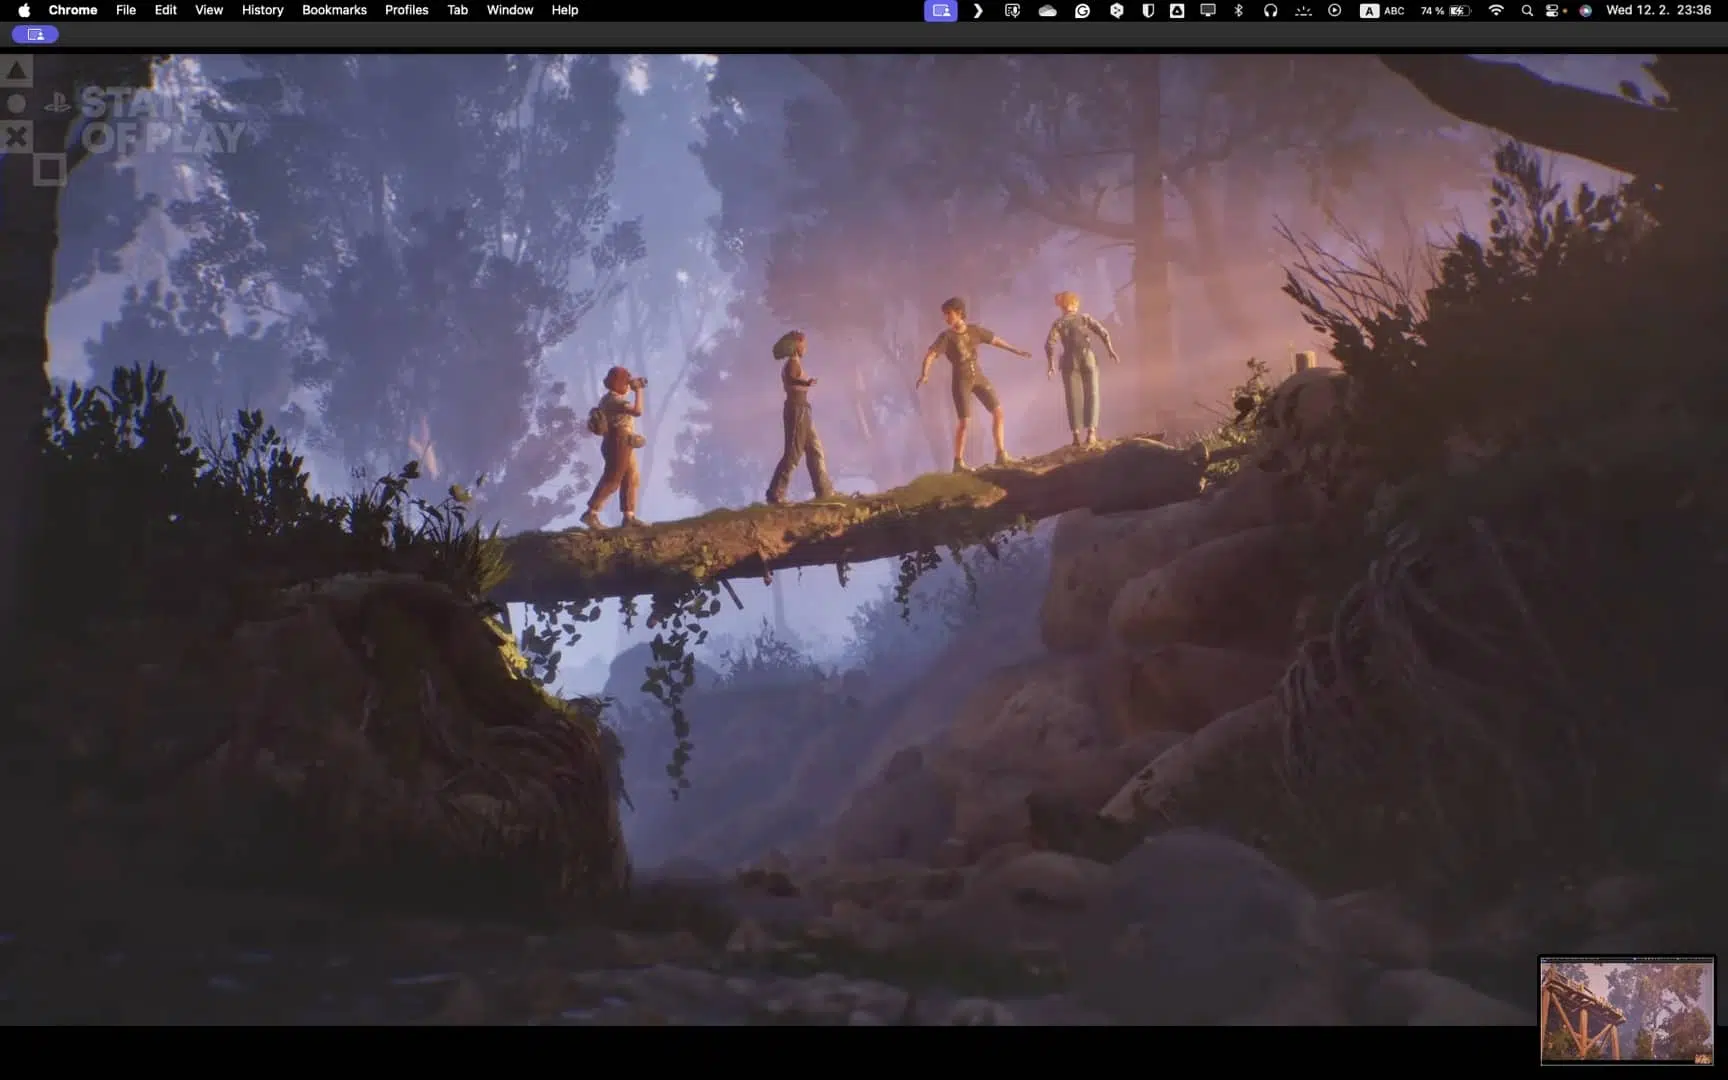The image size is (1728, 1080).
Task: Open the Grammarly G menu bar icon
Action: coord(1082,10)
